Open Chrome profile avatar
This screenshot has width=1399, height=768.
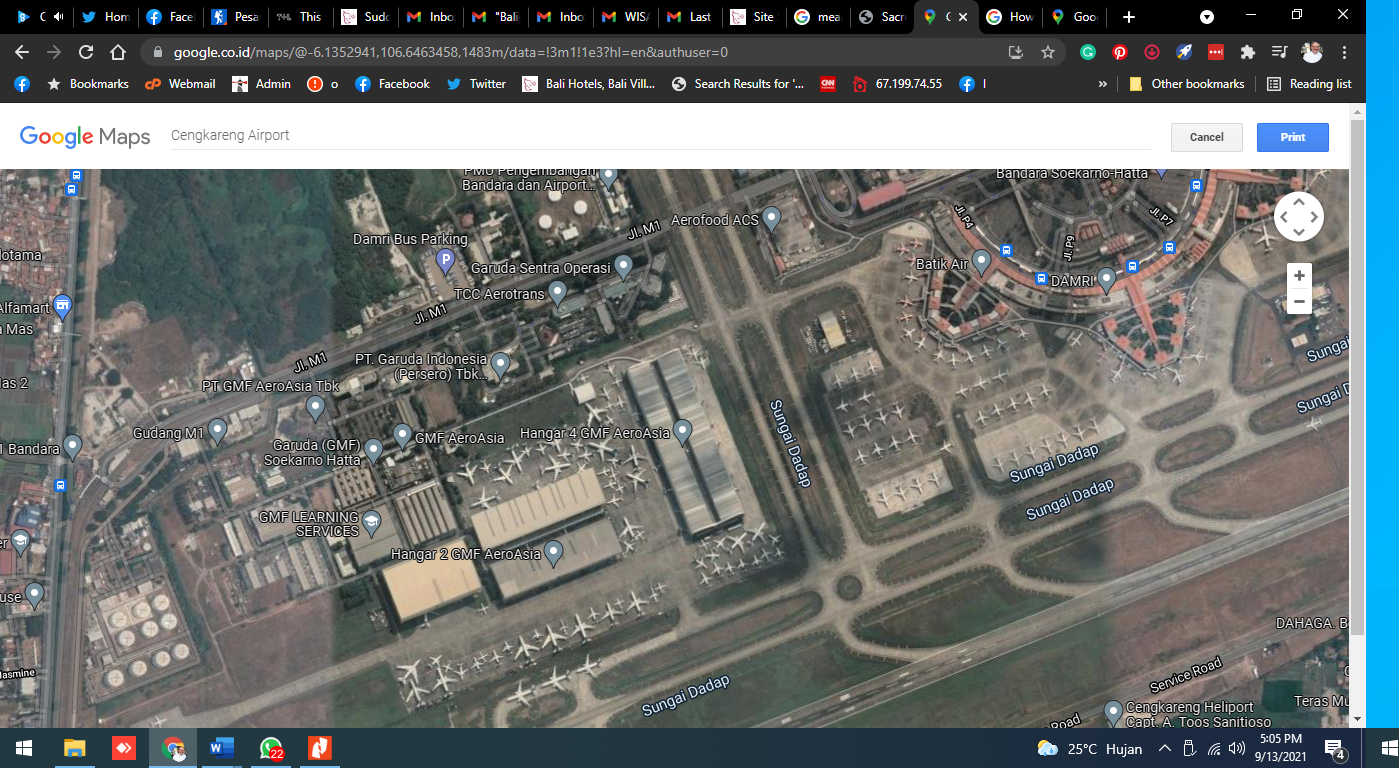click(1312, 52)
